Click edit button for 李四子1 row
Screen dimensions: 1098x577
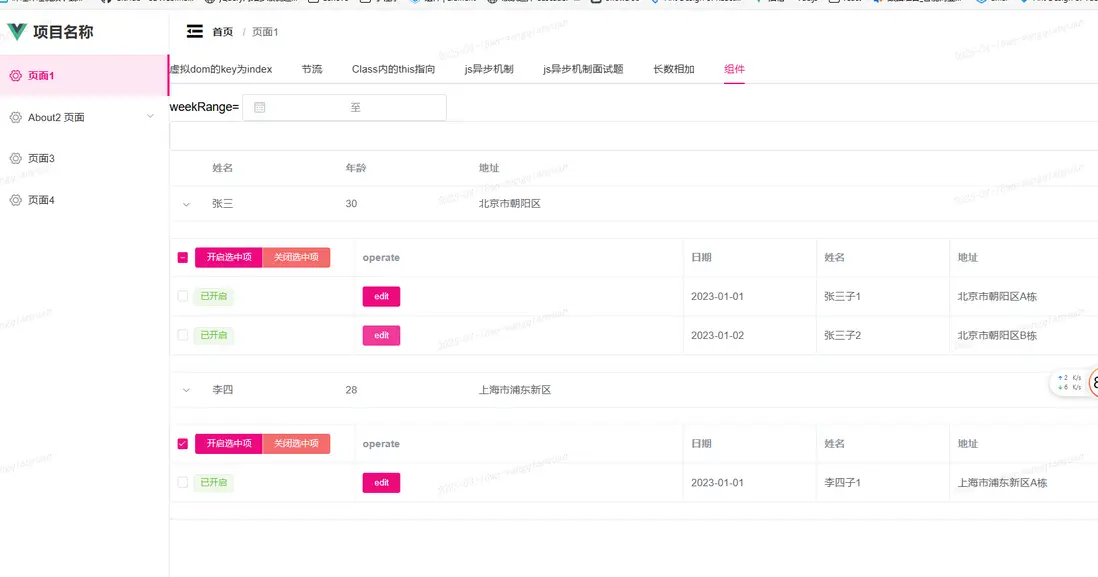381,482
